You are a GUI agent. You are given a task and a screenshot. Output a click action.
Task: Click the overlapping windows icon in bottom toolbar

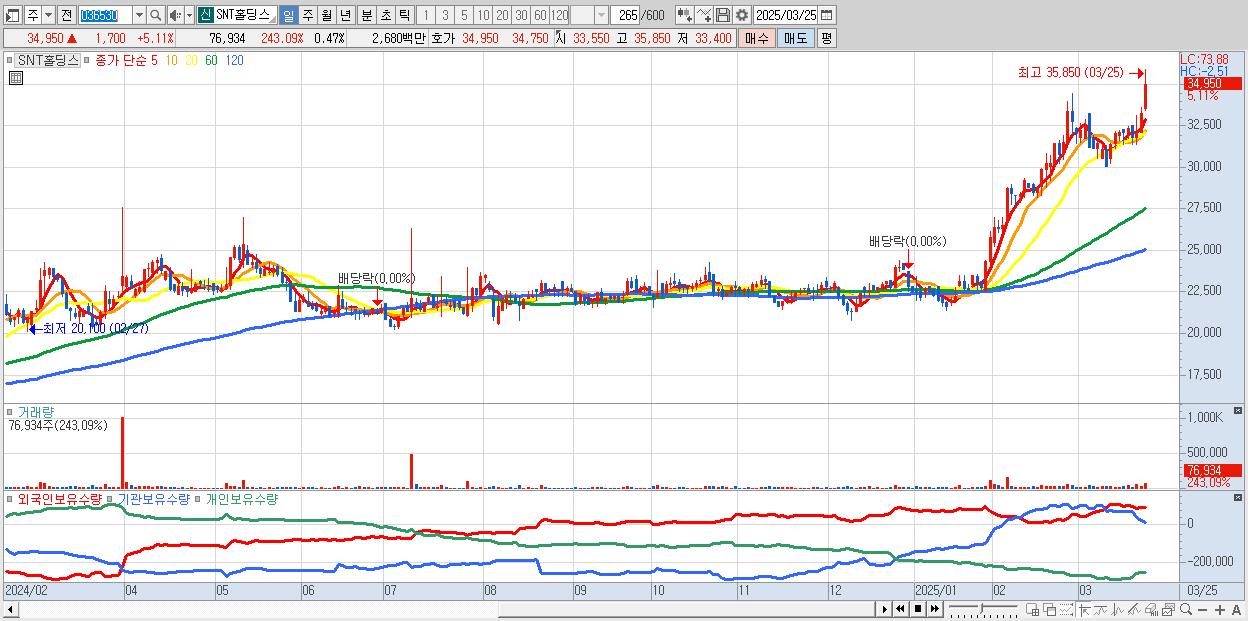(1050, 609)
